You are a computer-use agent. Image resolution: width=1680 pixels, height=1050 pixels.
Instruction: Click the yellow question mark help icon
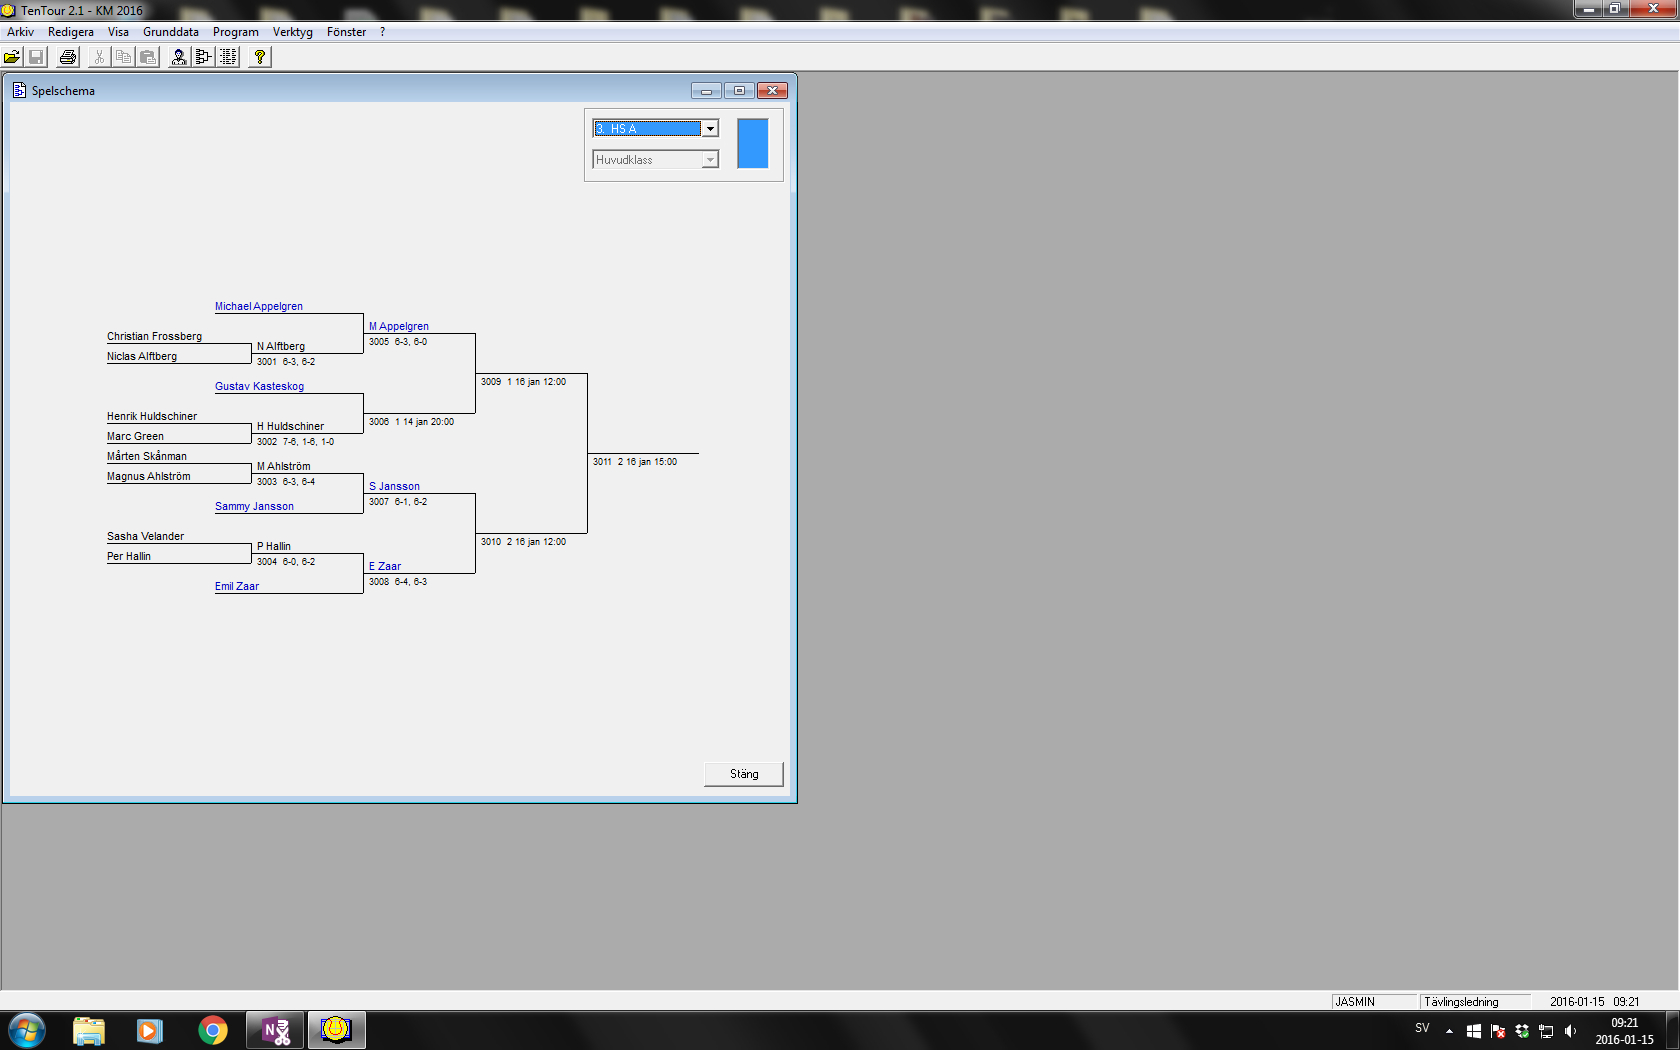pos(260,57)
